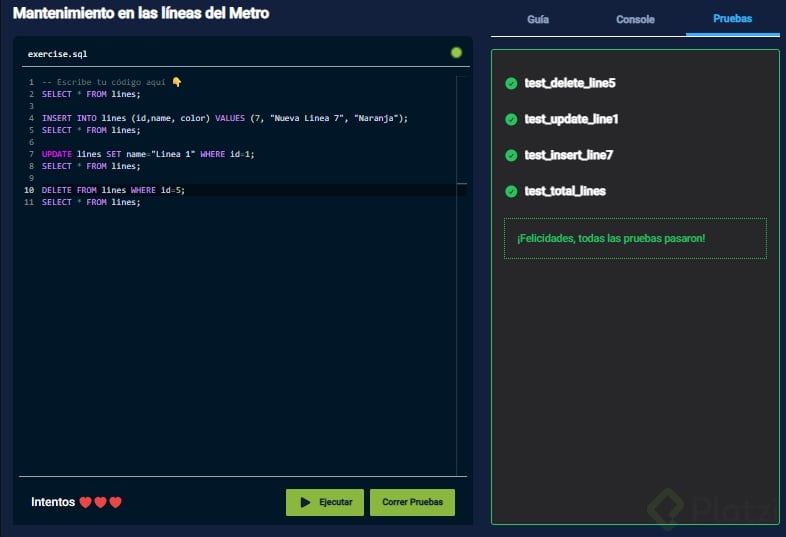Click title Mantenimiento en las líneas del Metro
786x537 pixels.
tap(141, 13)
